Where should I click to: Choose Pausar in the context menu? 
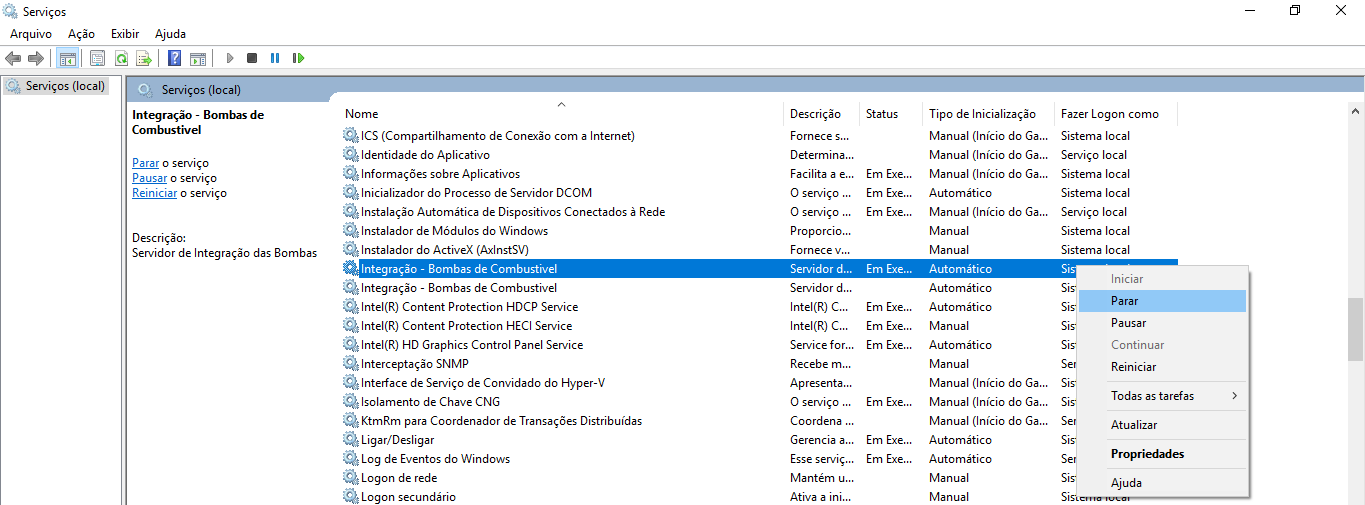point(1162,323)
